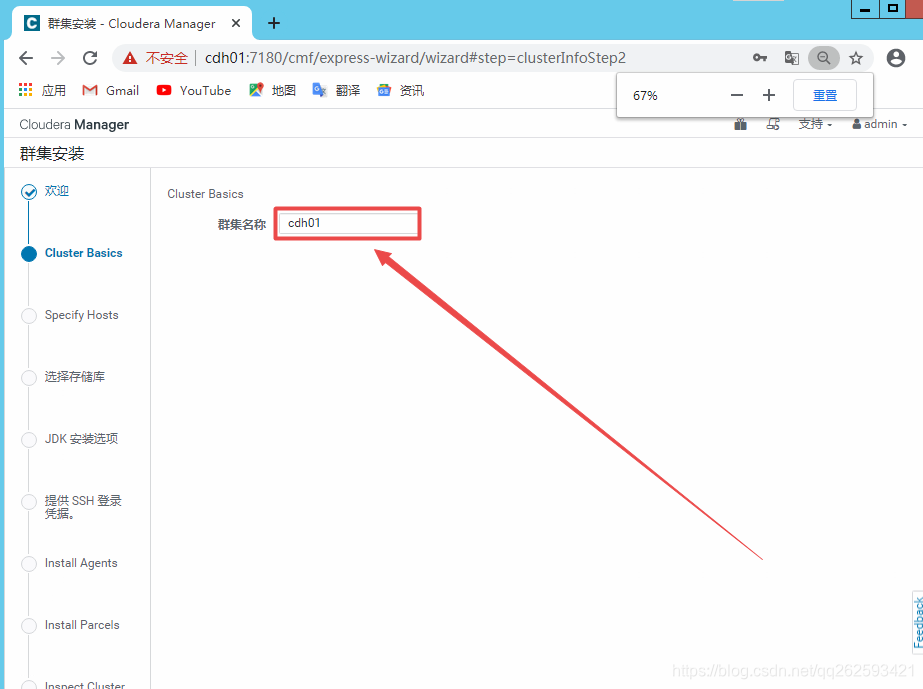Expand the admin user dropdown
The width and height of the screenshot is (923, 689).
point(879,124)
